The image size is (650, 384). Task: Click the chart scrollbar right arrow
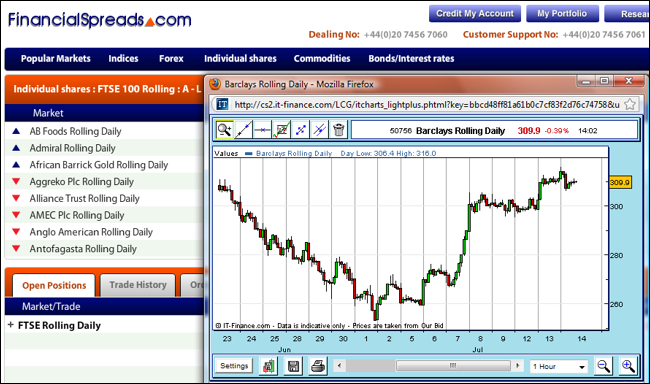click(x=517, y=366)
